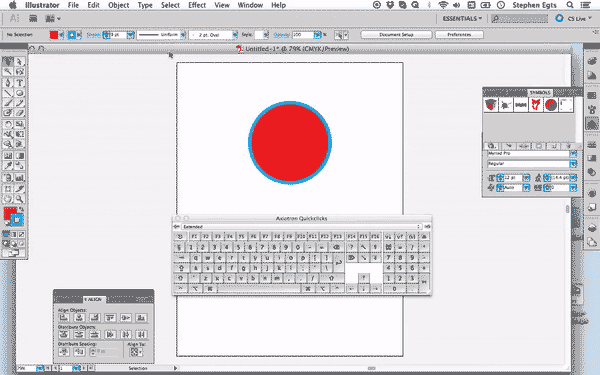Open the Object menu
Viewport: 600px width, 375px height.
tap(119, 5)
